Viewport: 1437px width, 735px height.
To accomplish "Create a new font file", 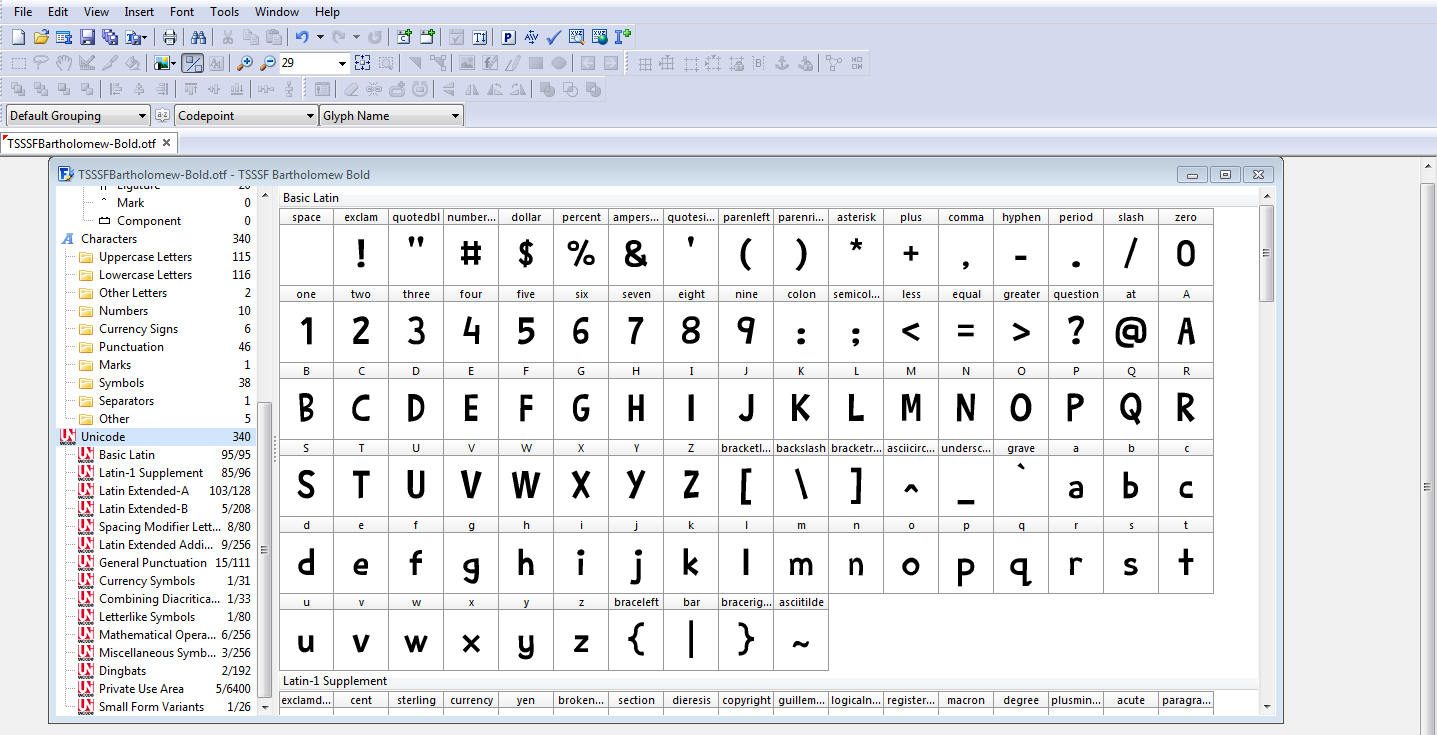I will [x=18, y=37].
